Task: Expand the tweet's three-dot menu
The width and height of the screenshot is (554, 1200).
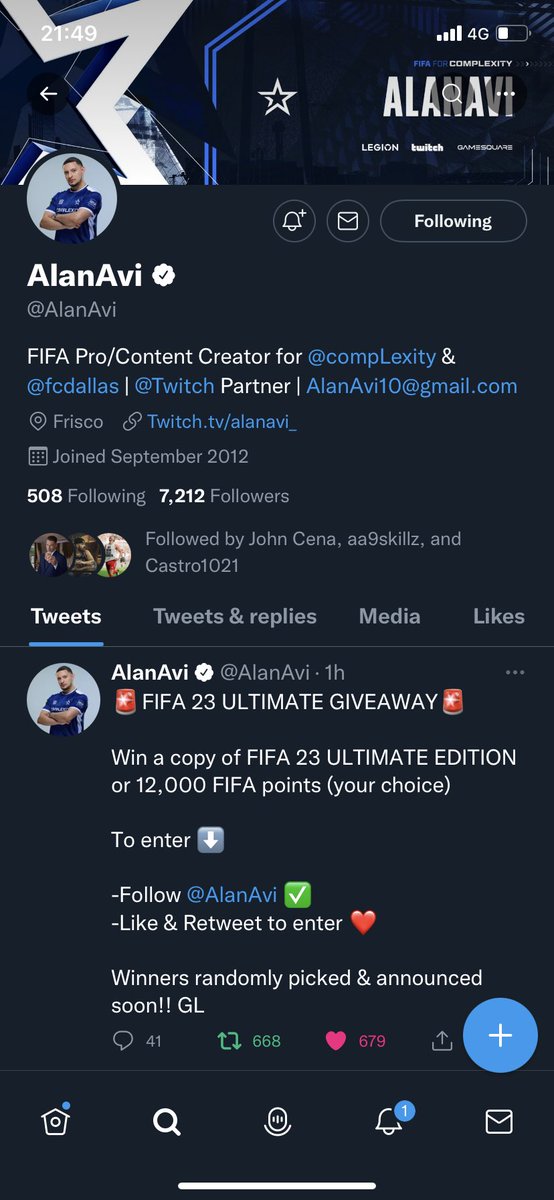Action: [515, 673]
